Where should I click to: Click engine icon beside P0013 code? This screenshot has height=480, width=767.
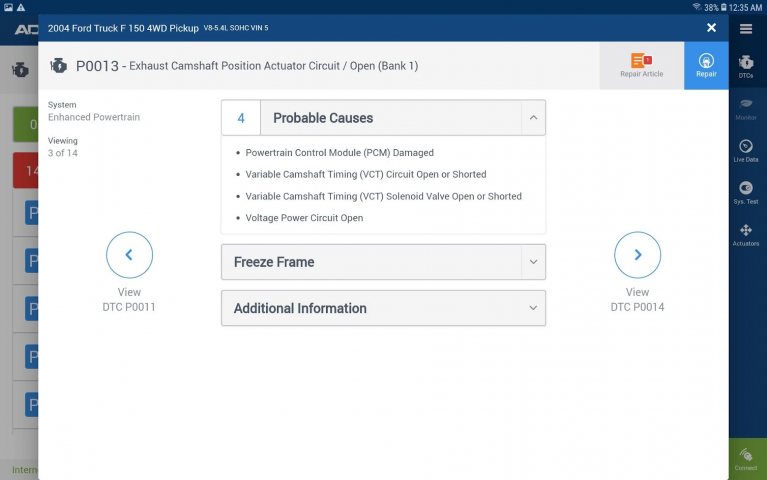click(59, 66)
